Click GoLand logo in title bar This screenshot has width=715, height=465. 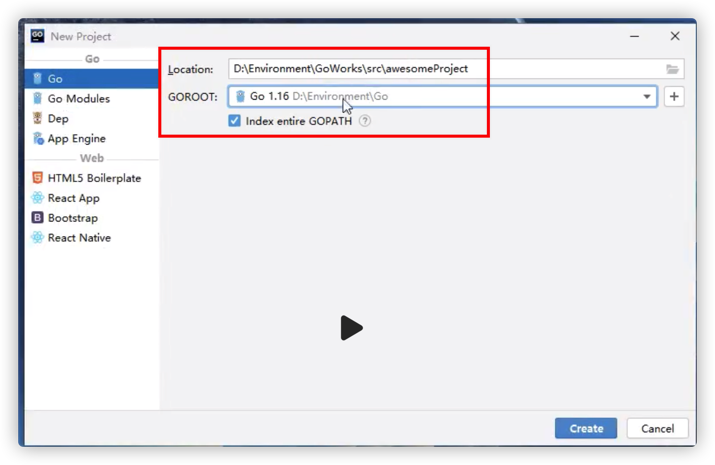(x=37, y=36)
